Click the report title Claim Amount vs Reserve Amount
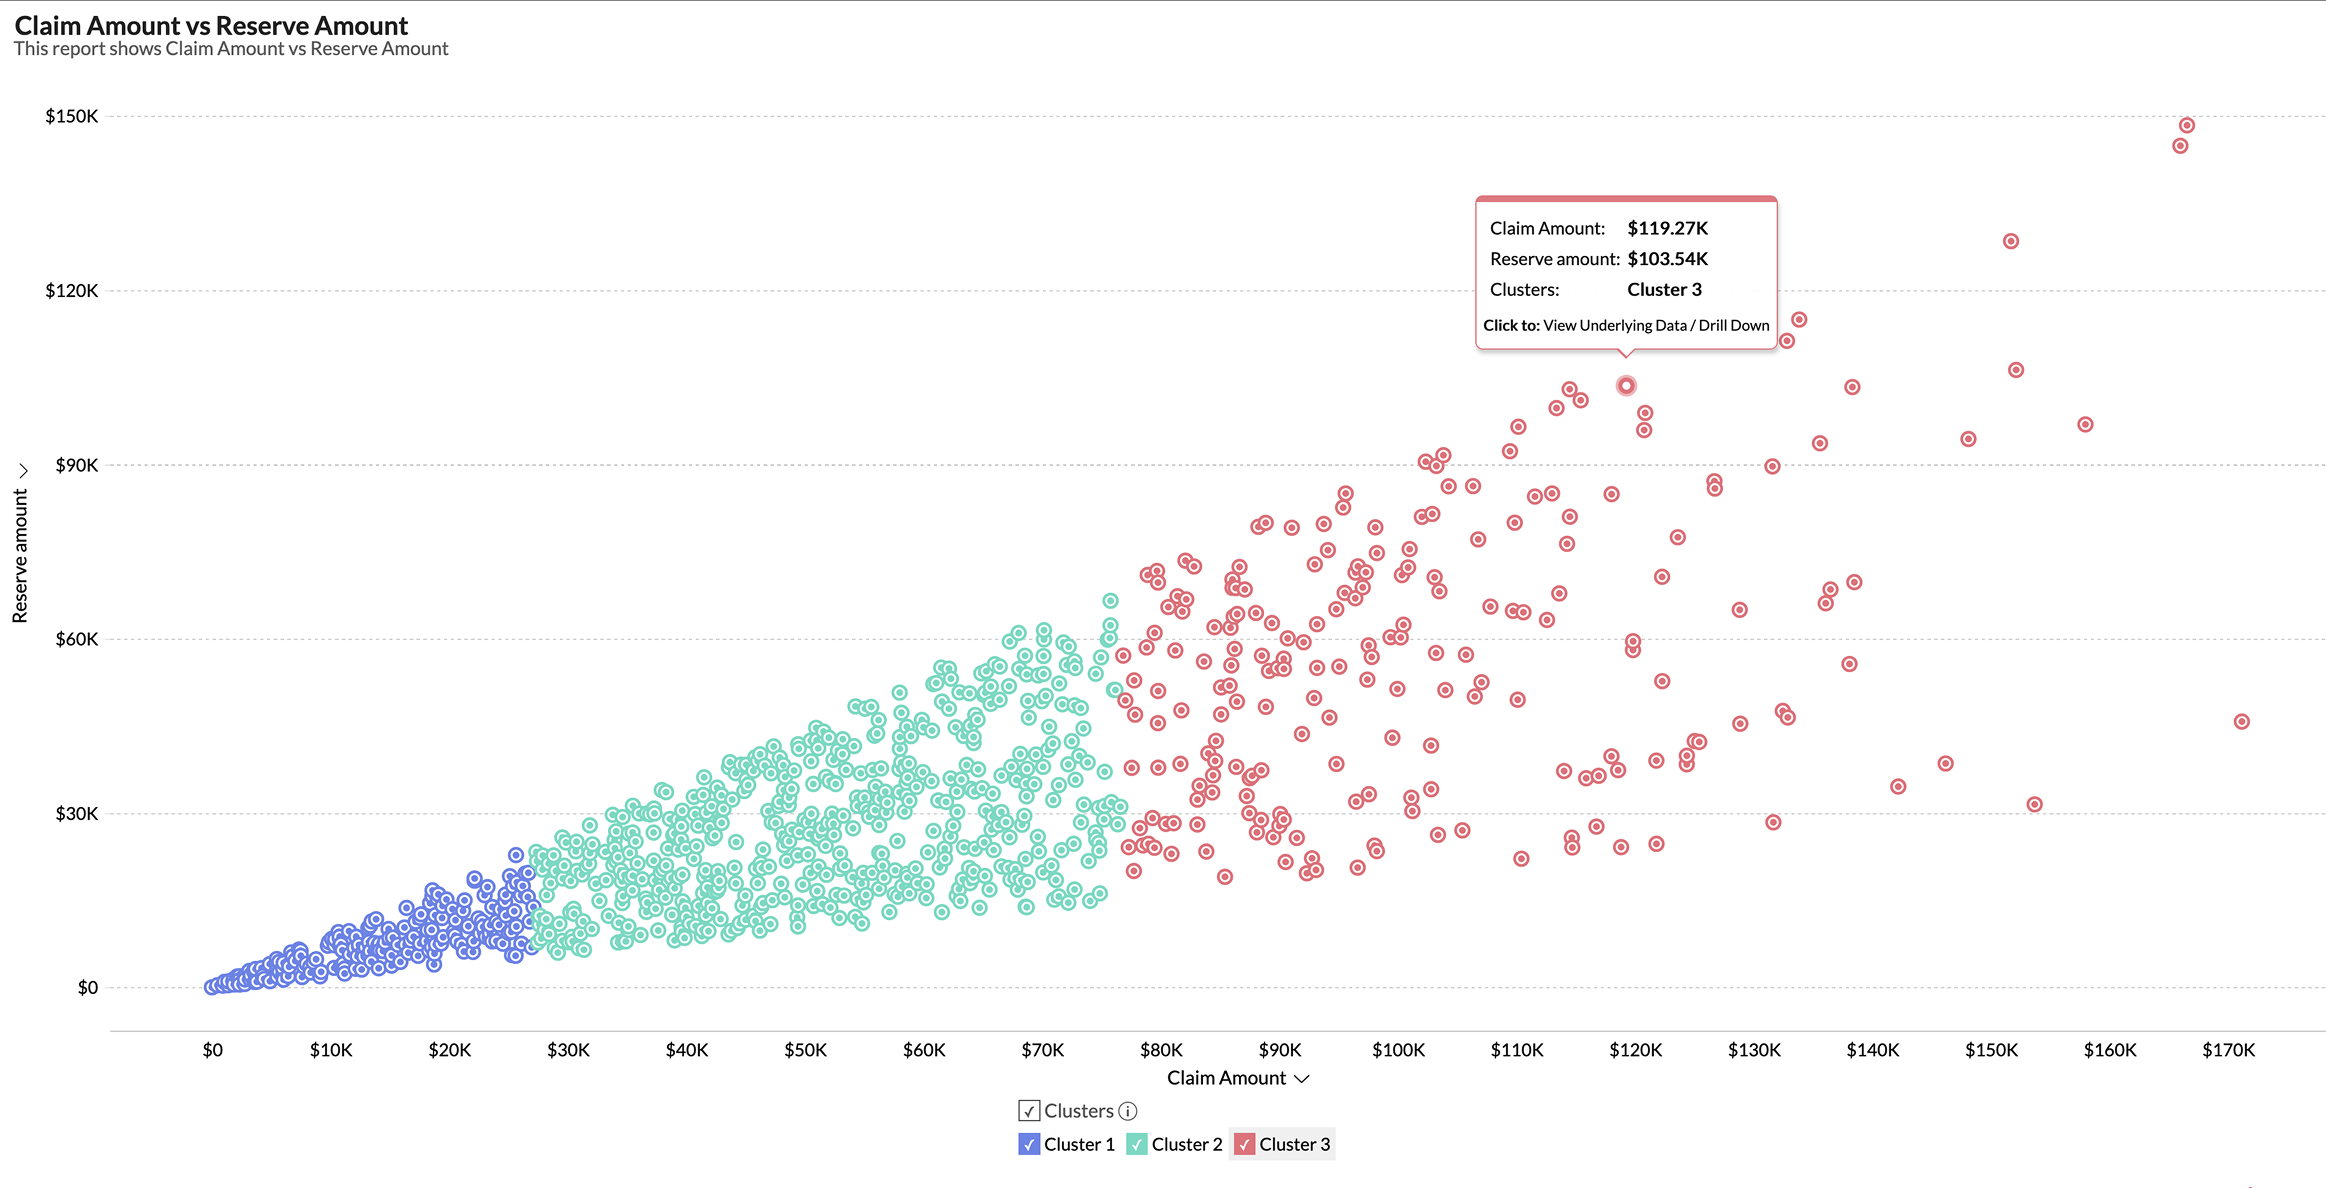This screenshot has height=1188, width=2326. tap(211, 25)
